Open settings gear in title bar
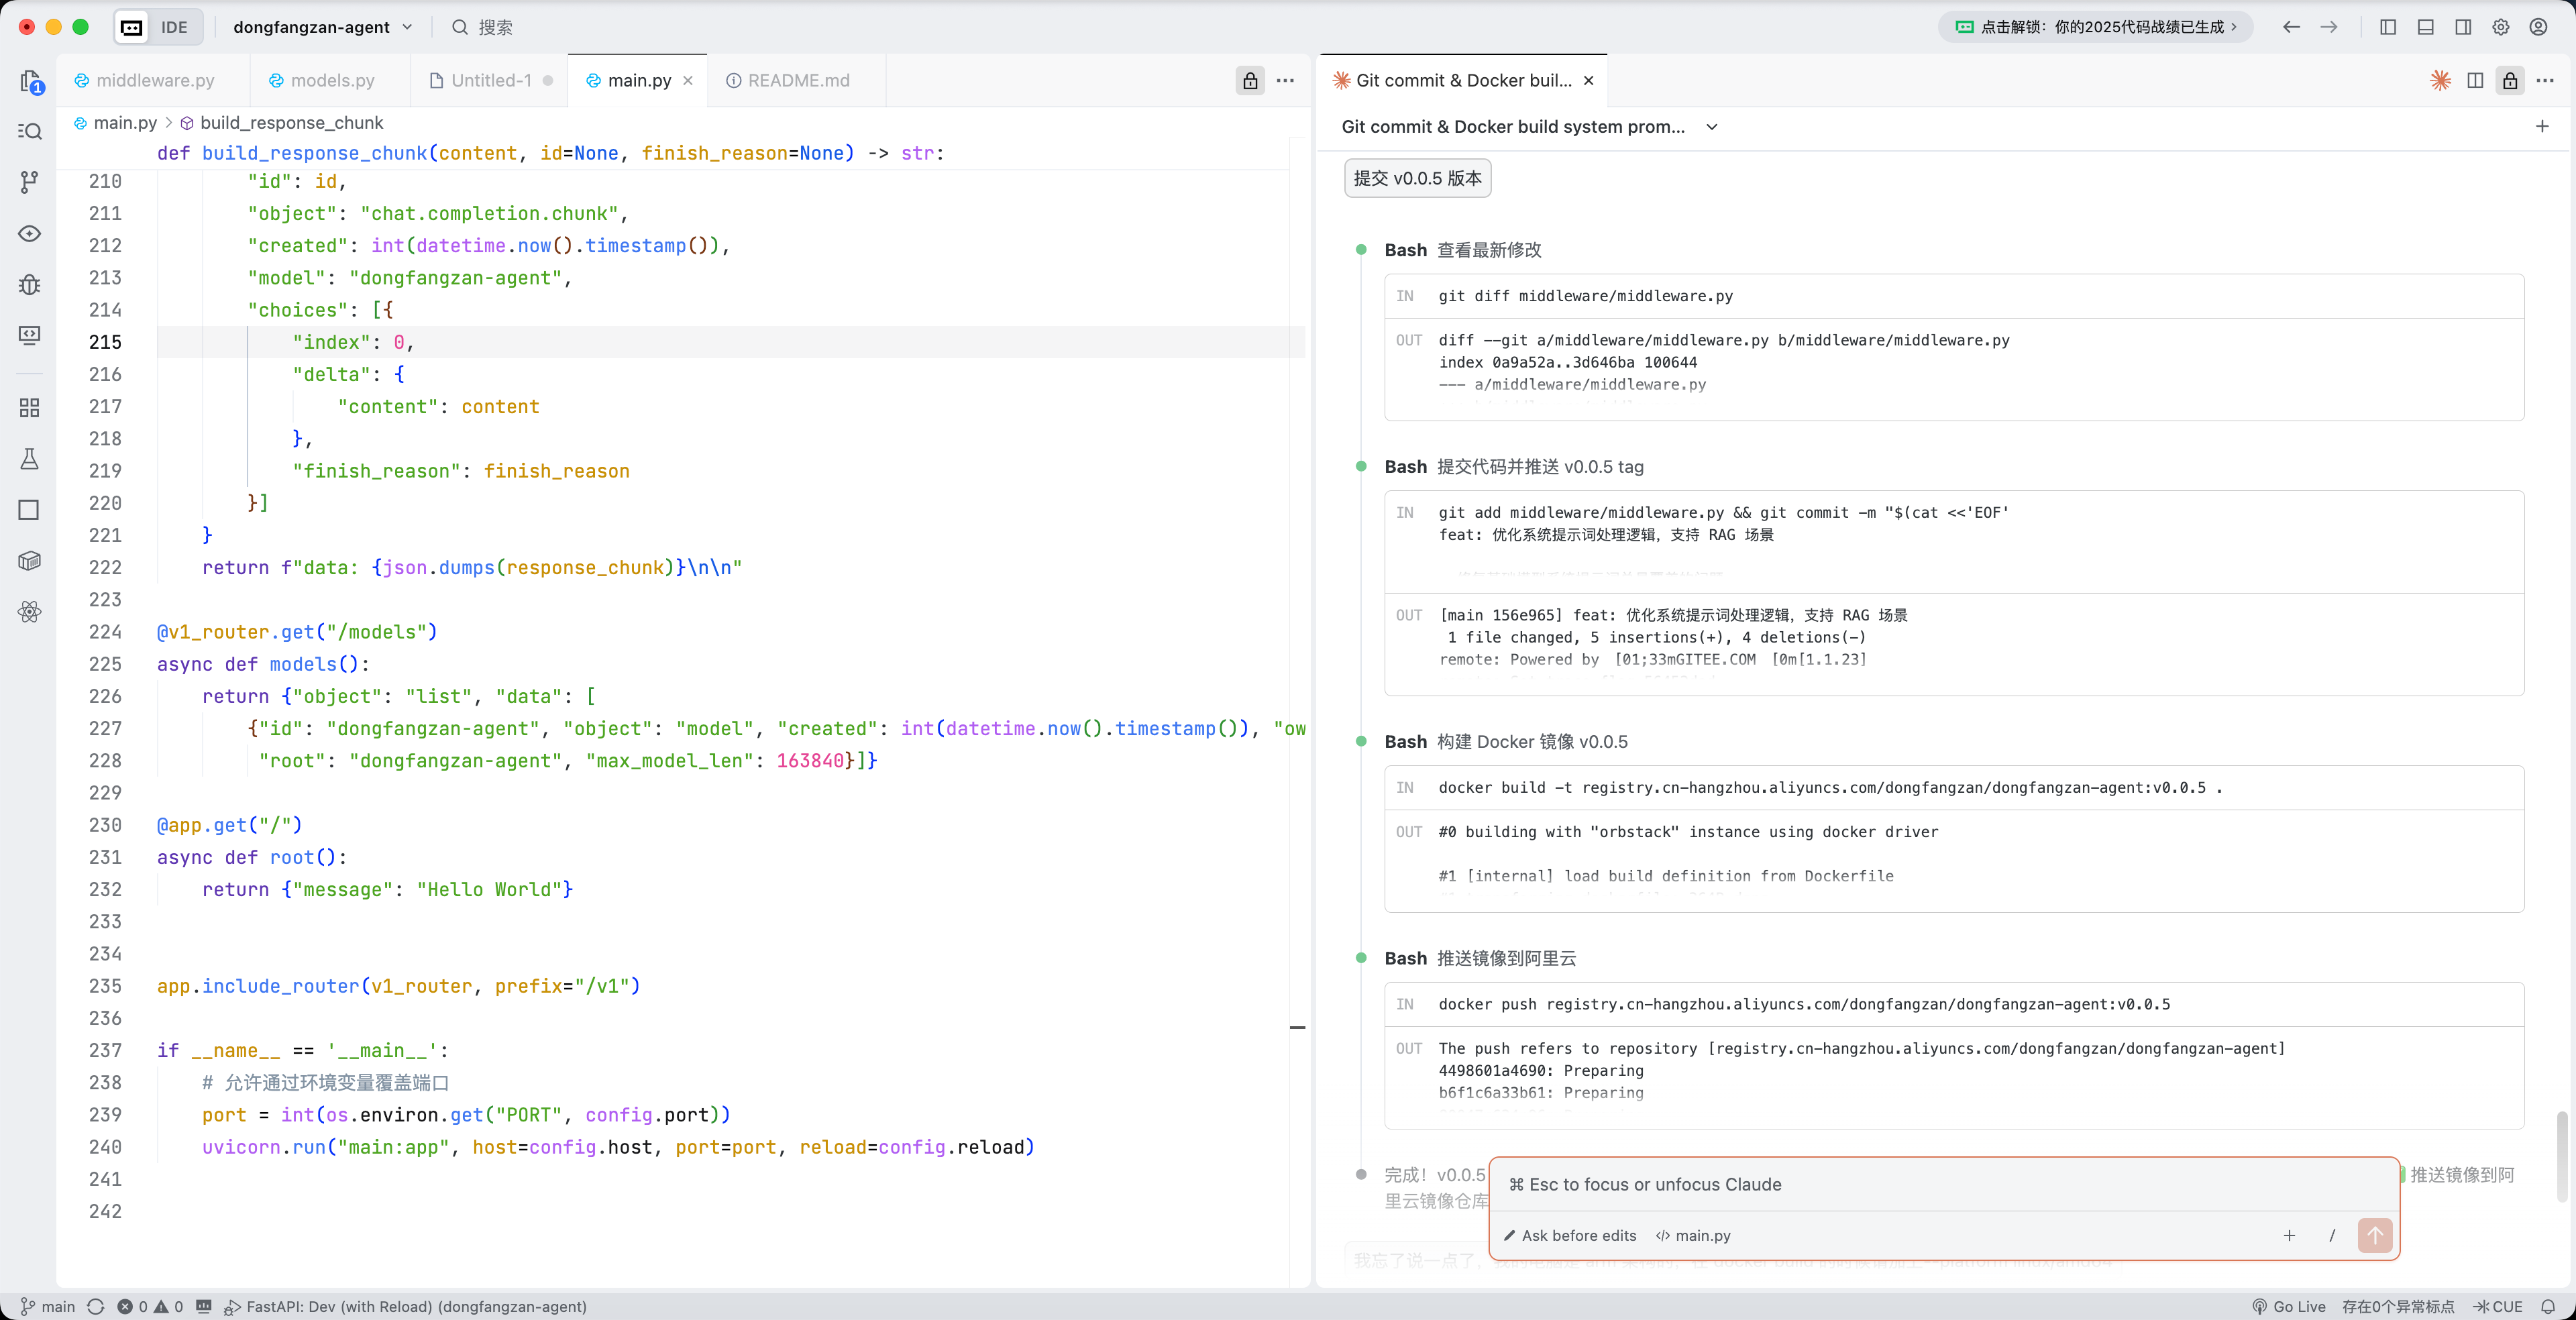The height and width of the screenshot is (1320, 2576). [x=2500, y=27]
